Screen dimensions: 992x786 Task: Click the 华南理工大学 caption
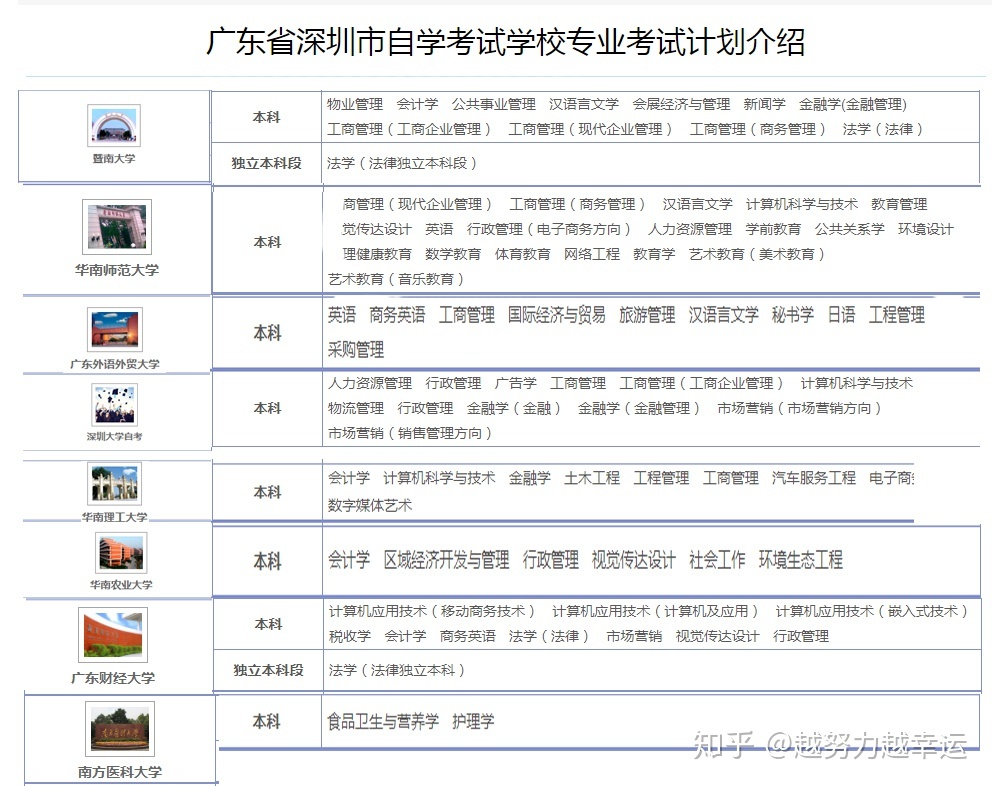coord(115,516)
